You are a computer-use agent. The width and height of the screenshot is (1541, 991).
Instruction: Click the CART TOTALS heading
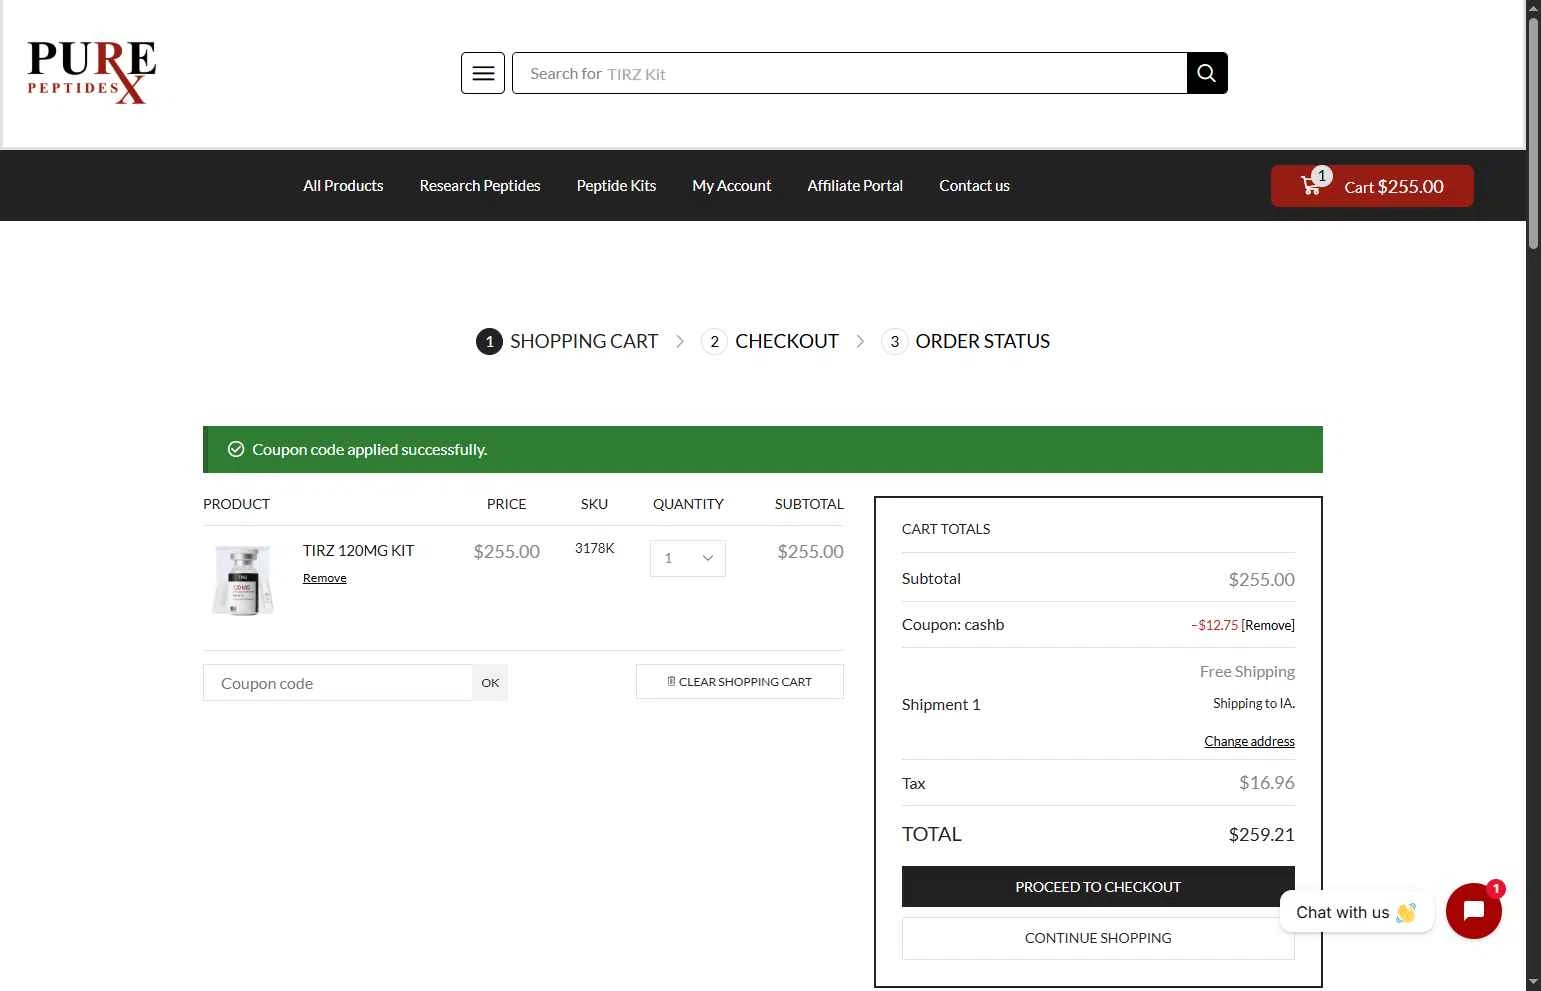[x=946, y=529]
